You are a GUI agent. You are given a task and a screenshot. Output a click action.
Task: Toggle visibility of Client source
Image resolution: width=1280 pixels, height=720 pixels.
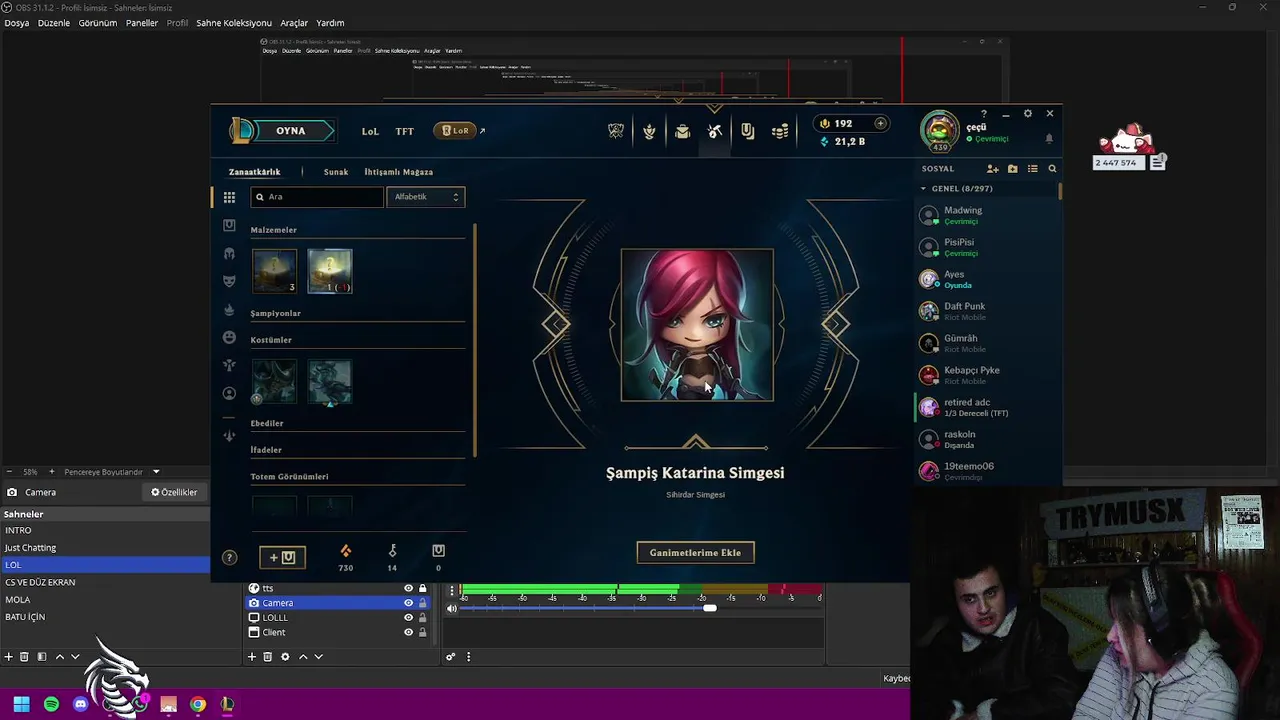pyautogui.click(x=408, y=633)
